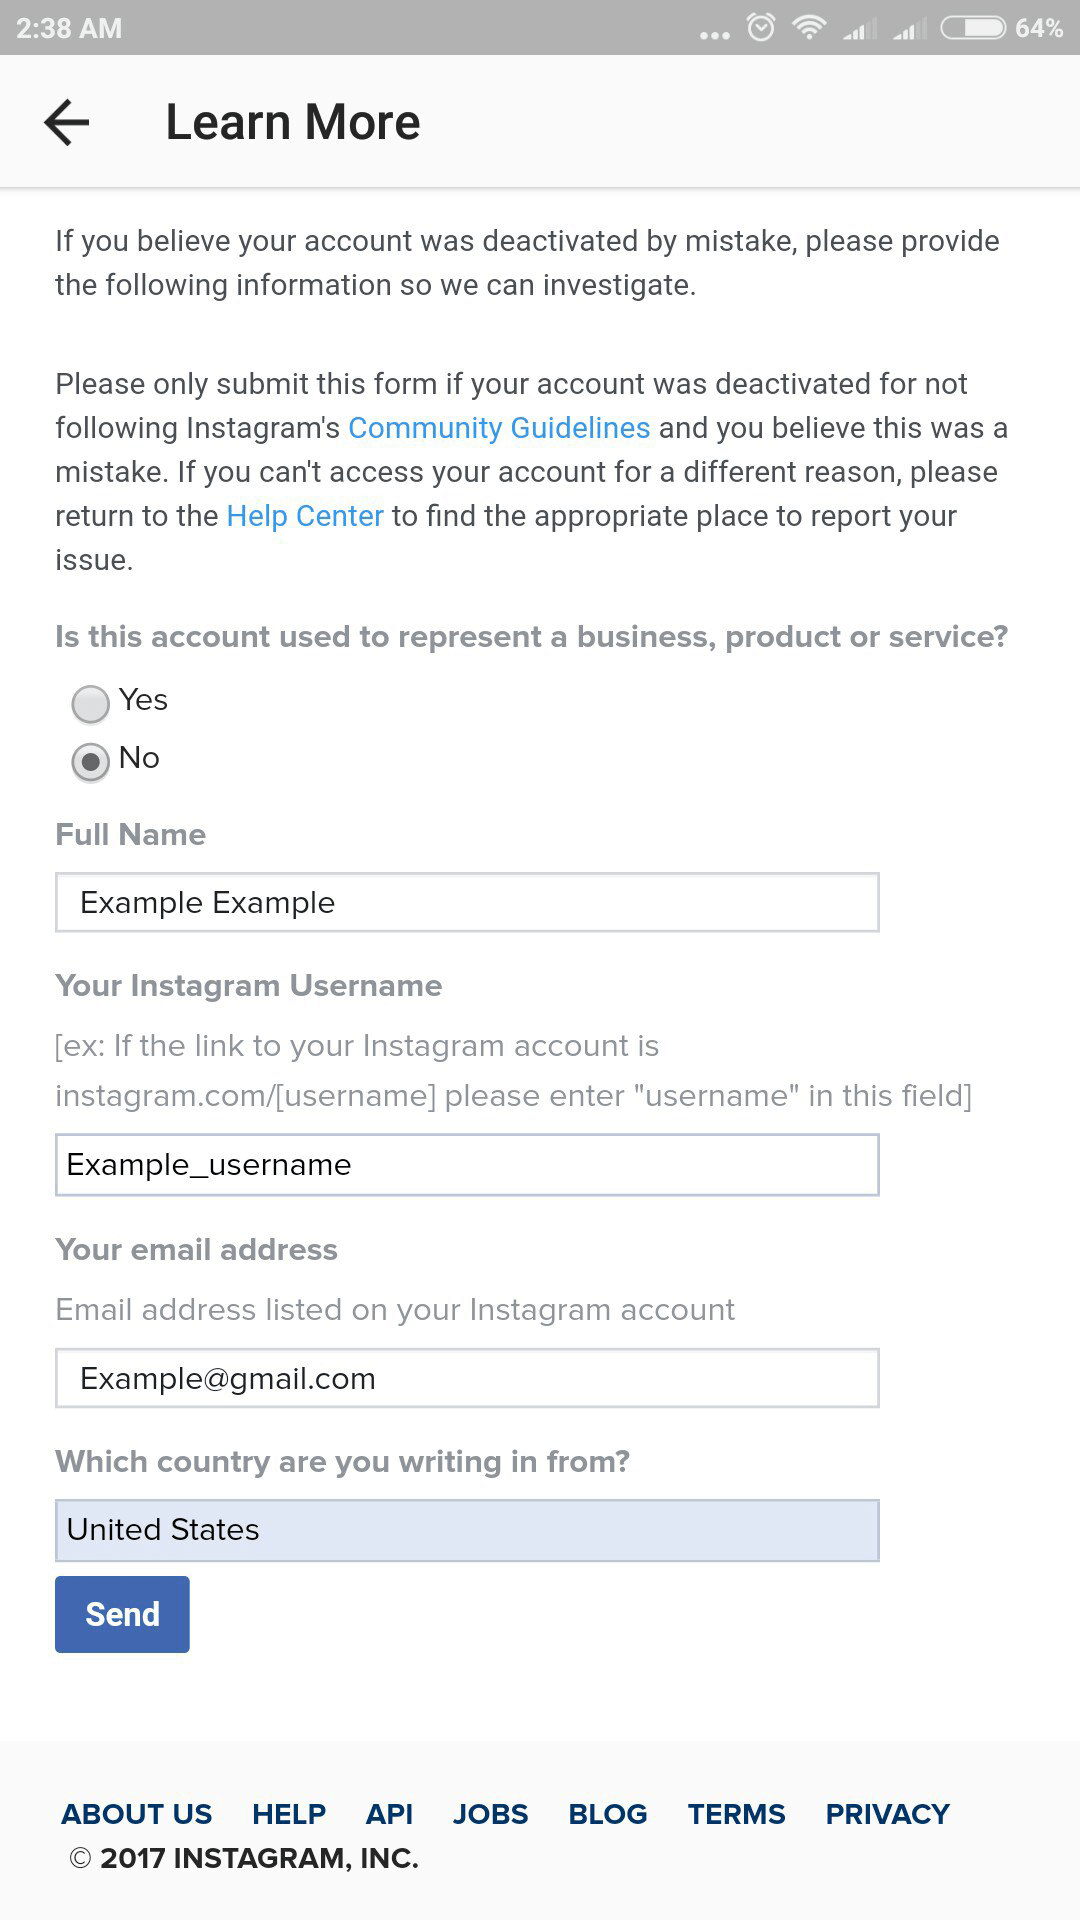This screenshot has width=1080, height=1920.
Task: Tap the first cellular signal icon
Action: coord(859,28)
